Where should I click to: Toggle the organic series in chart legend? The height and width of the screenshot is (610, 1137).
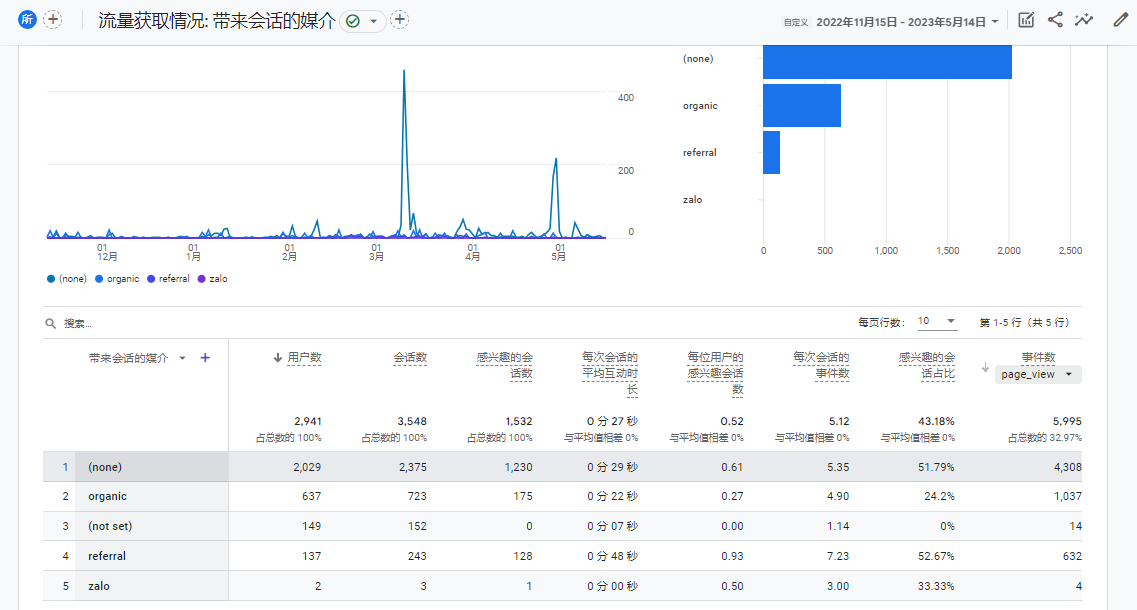tap(117, 279)
